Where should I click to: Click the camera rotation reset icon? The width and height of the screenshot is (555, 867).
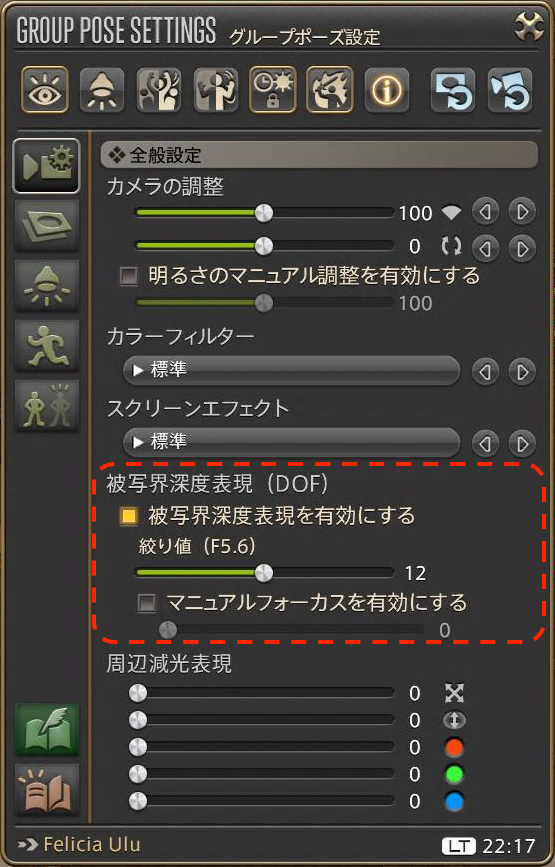(452, 247)
